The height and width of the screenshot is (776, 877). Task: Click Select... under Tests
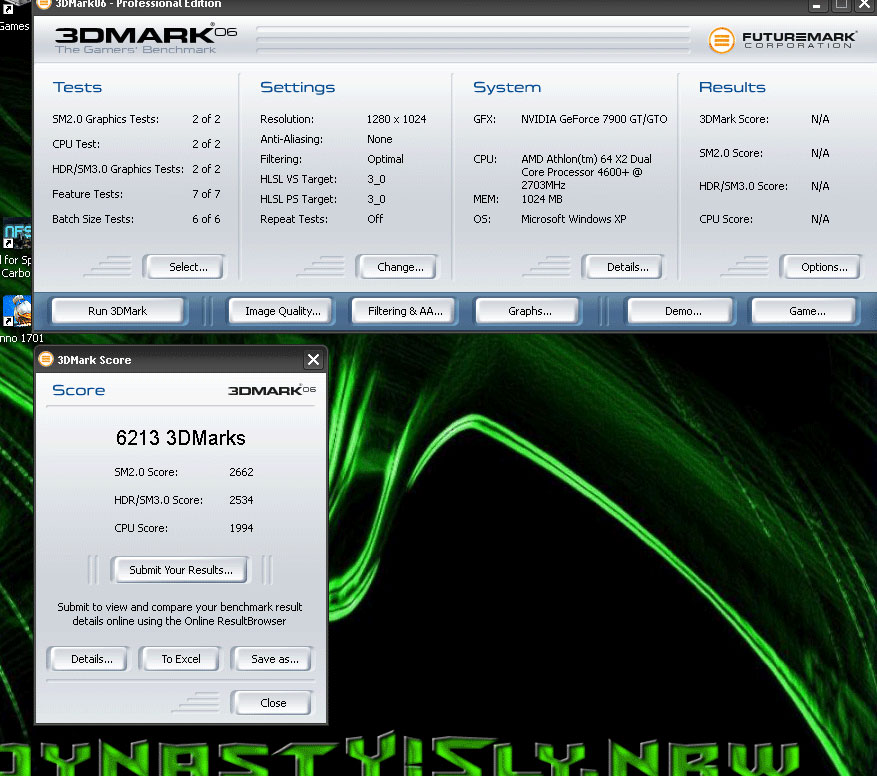click(x=183, y=267)
